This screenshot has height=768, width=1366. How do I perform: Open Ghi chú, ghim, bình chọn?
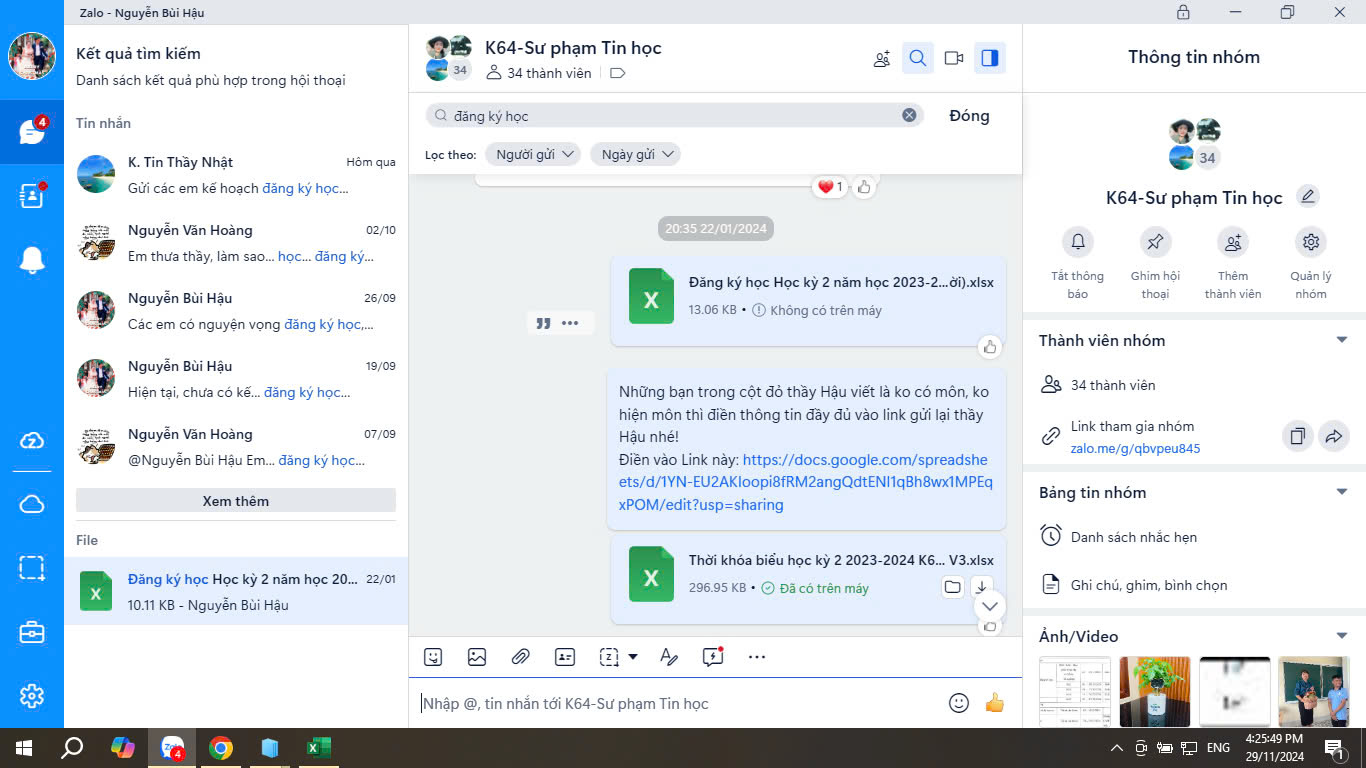pyautogui.click(x=1194, y=585)
